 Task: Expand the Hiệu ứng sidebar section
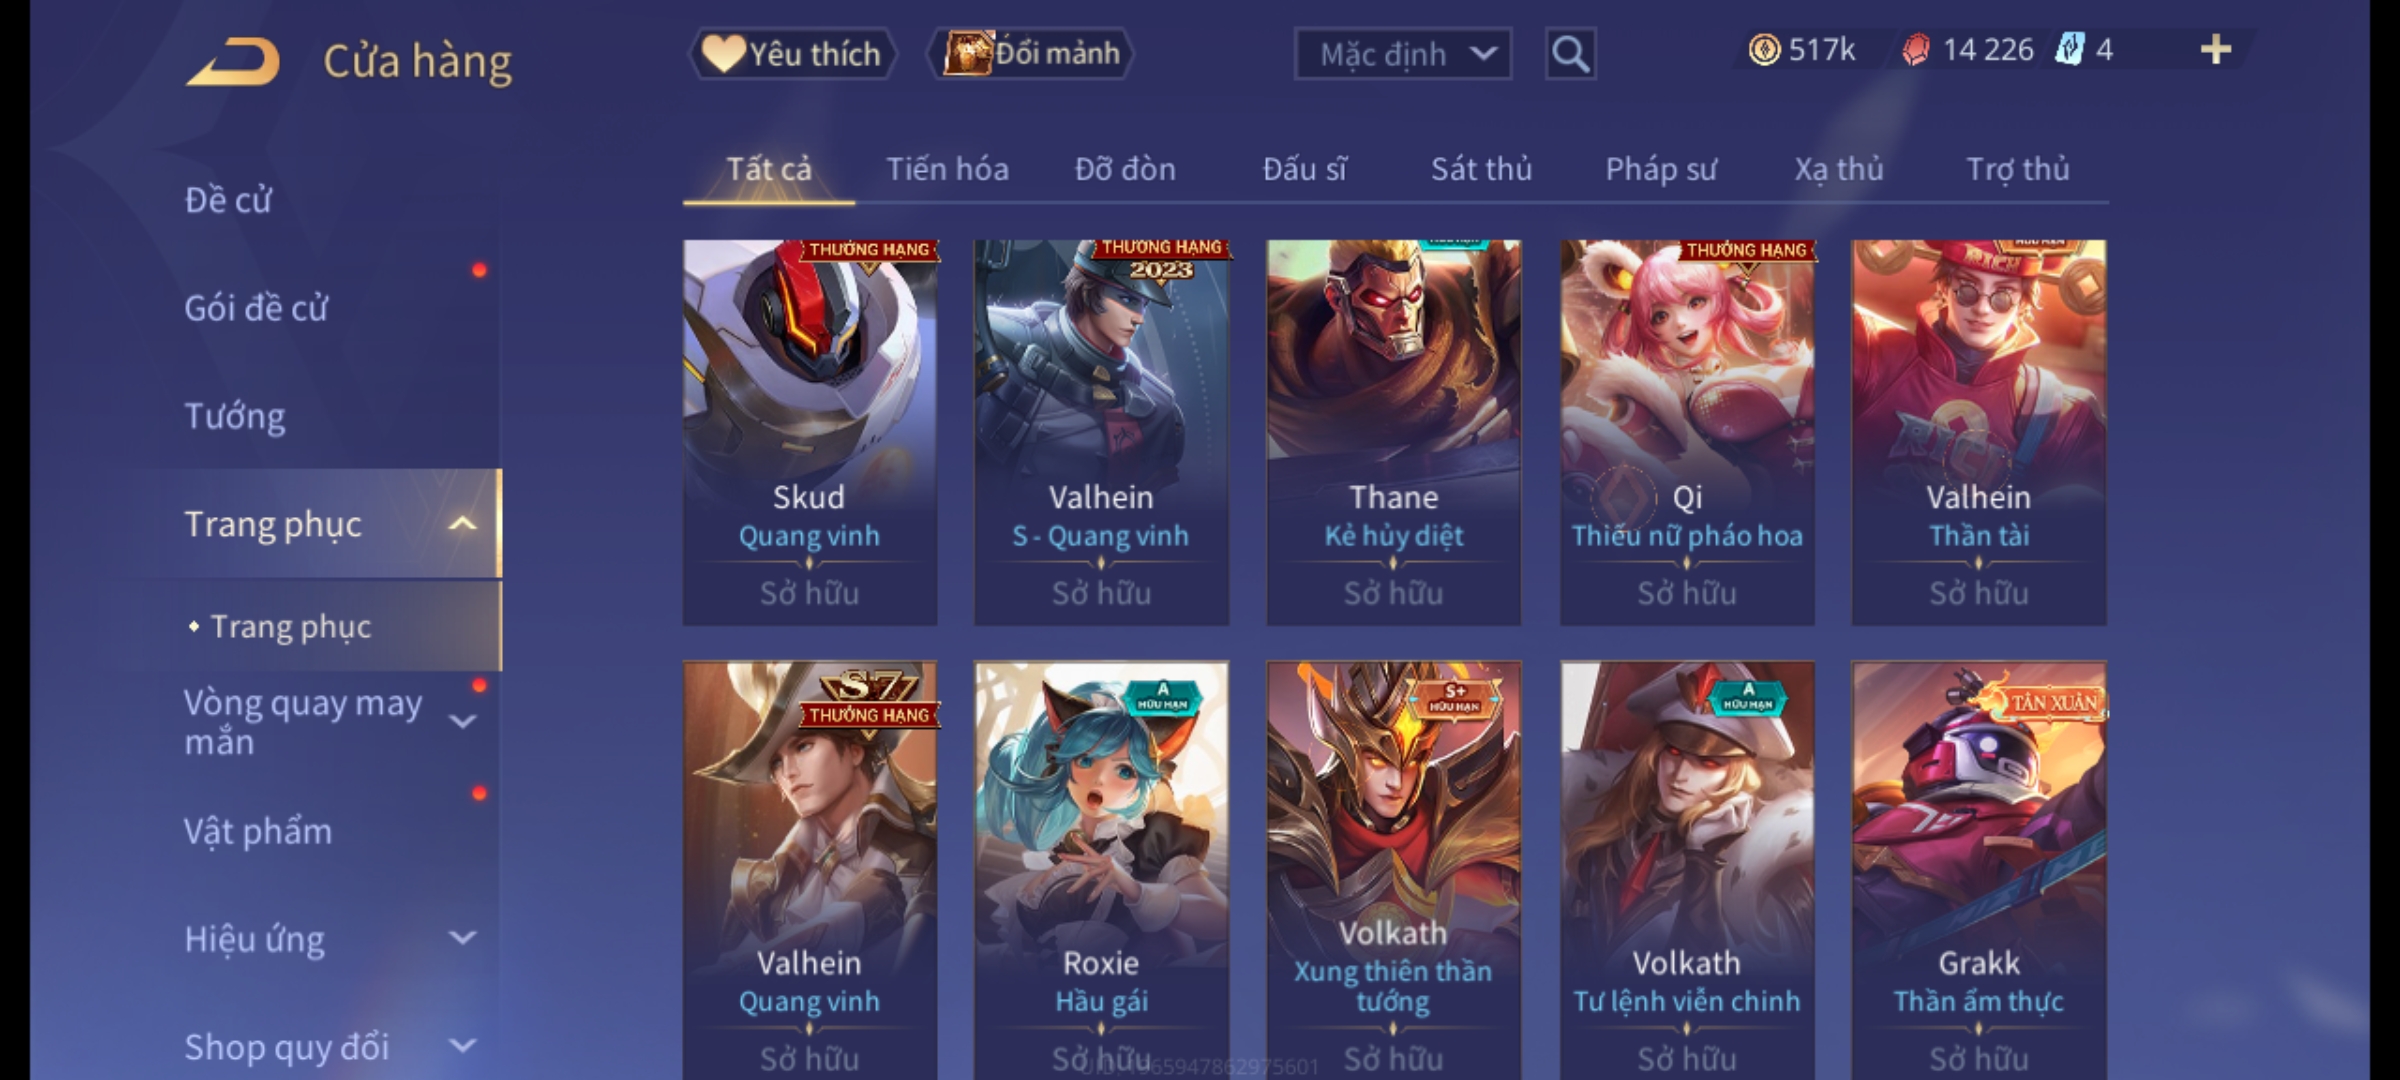tap(462, 938)
